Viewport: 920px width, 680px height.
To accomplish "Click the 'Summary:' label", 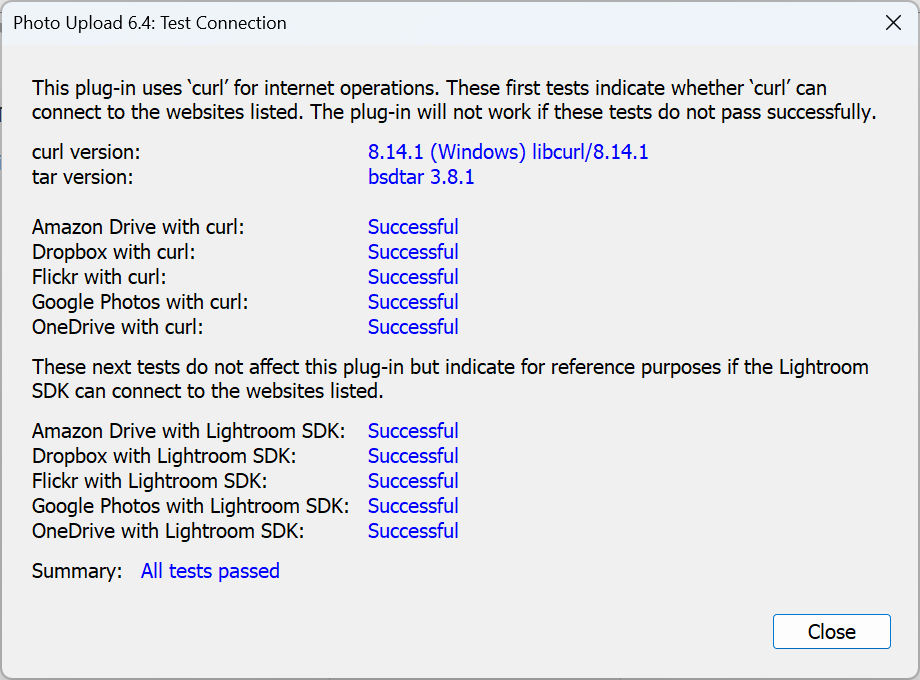I will pyautogui.click(x=77, y=572).
